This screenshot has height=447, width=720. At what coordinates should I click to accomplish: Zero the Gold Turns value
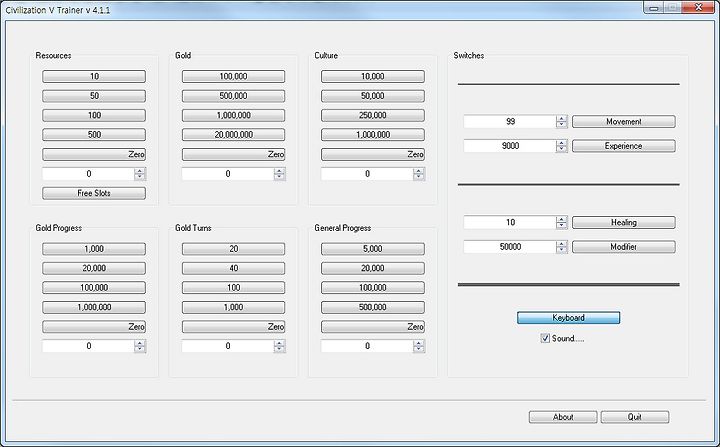pos(233,327)
